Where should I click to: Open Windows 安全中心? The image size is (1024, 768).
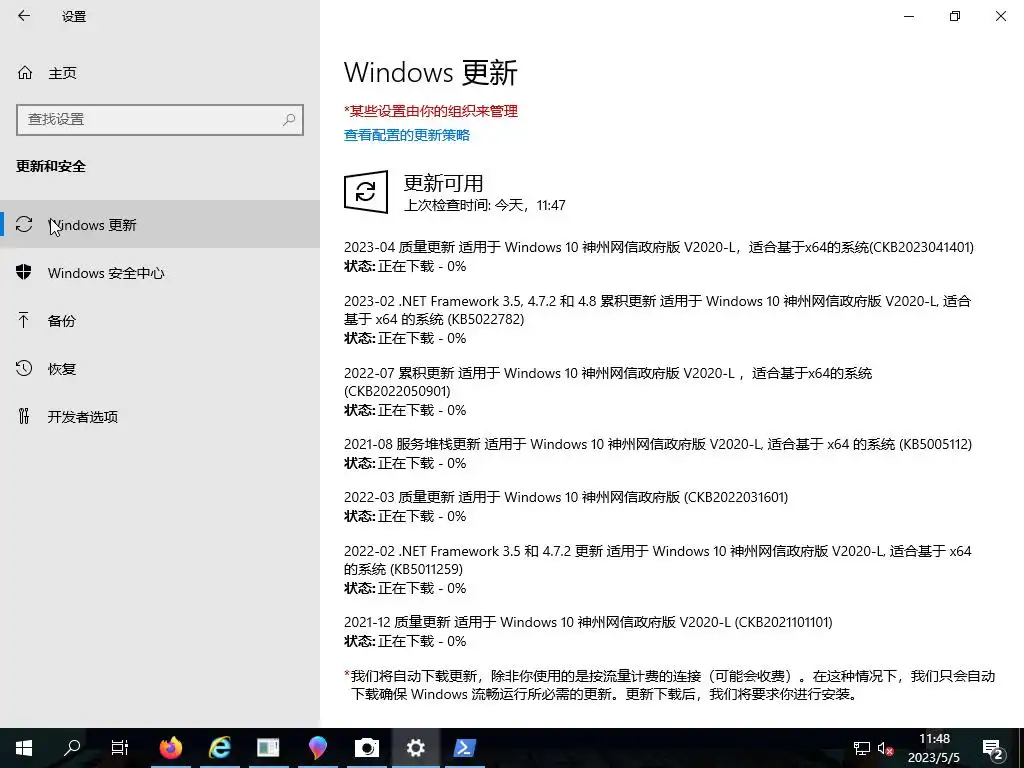[x=160, y=273]
